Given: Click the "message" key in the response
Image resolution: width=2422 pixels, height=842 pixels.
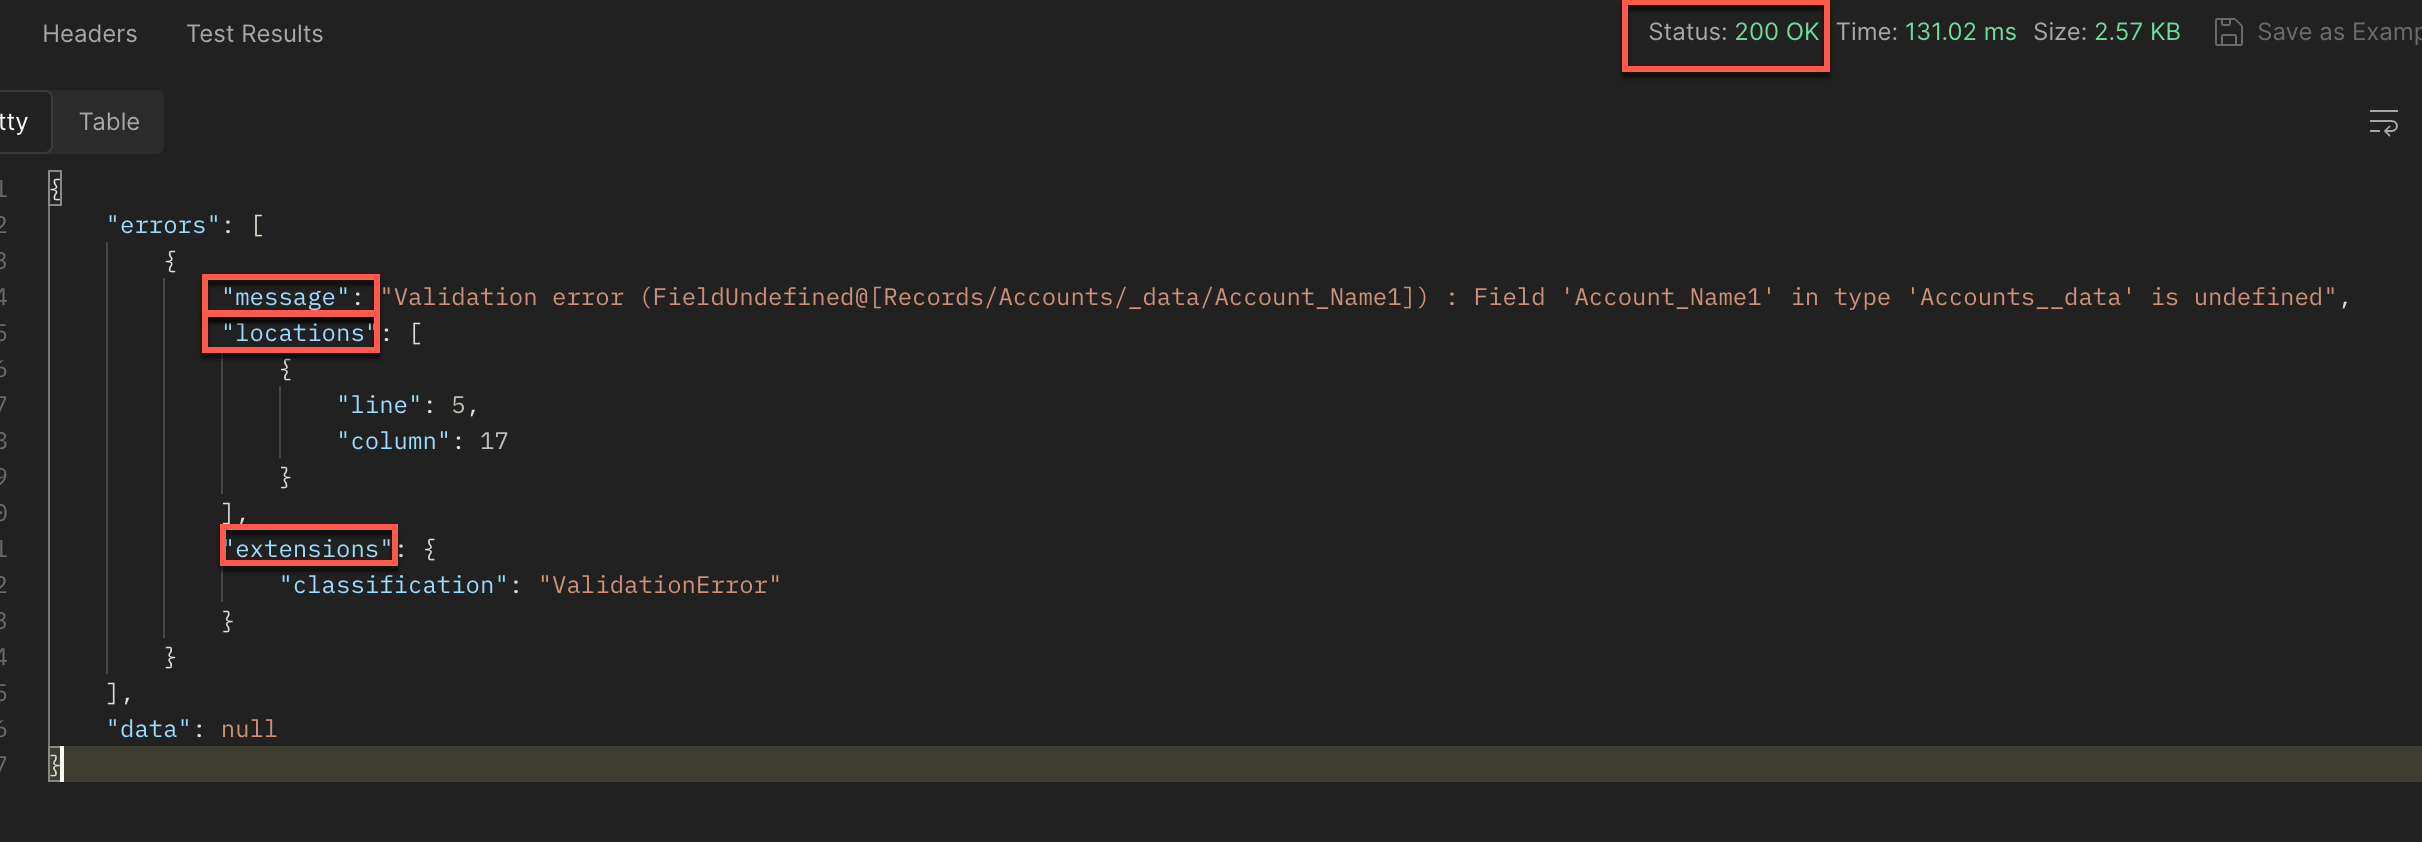Looking at the screenshot, I should point(285,297).
